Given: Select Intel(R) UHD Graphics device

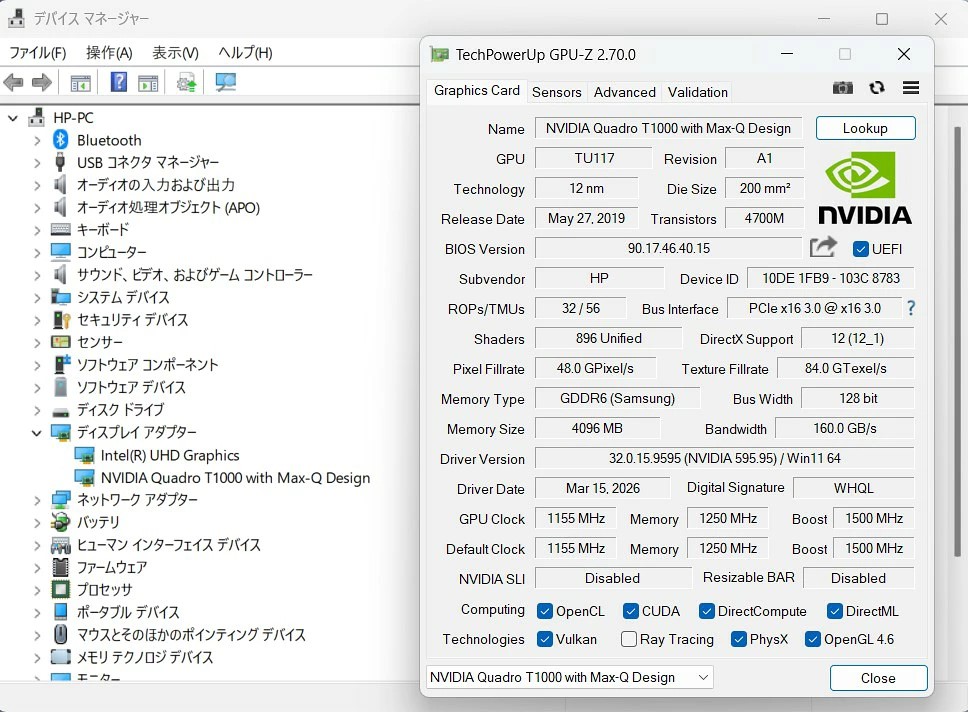Looking at the screenshot, I should coord(170,455).
